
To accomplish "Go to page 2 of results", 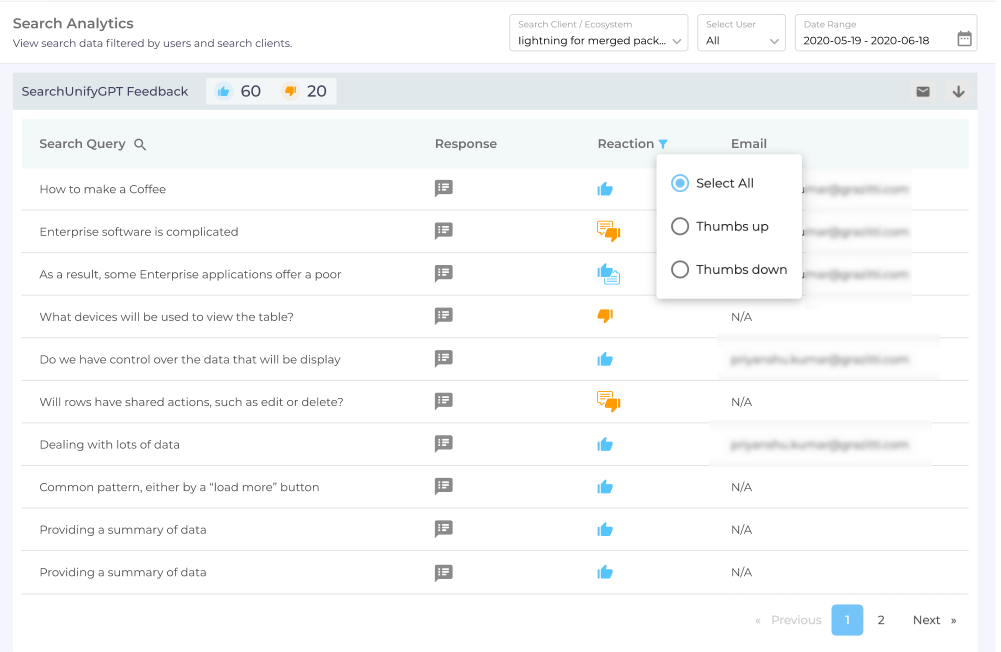I will 880,620.
